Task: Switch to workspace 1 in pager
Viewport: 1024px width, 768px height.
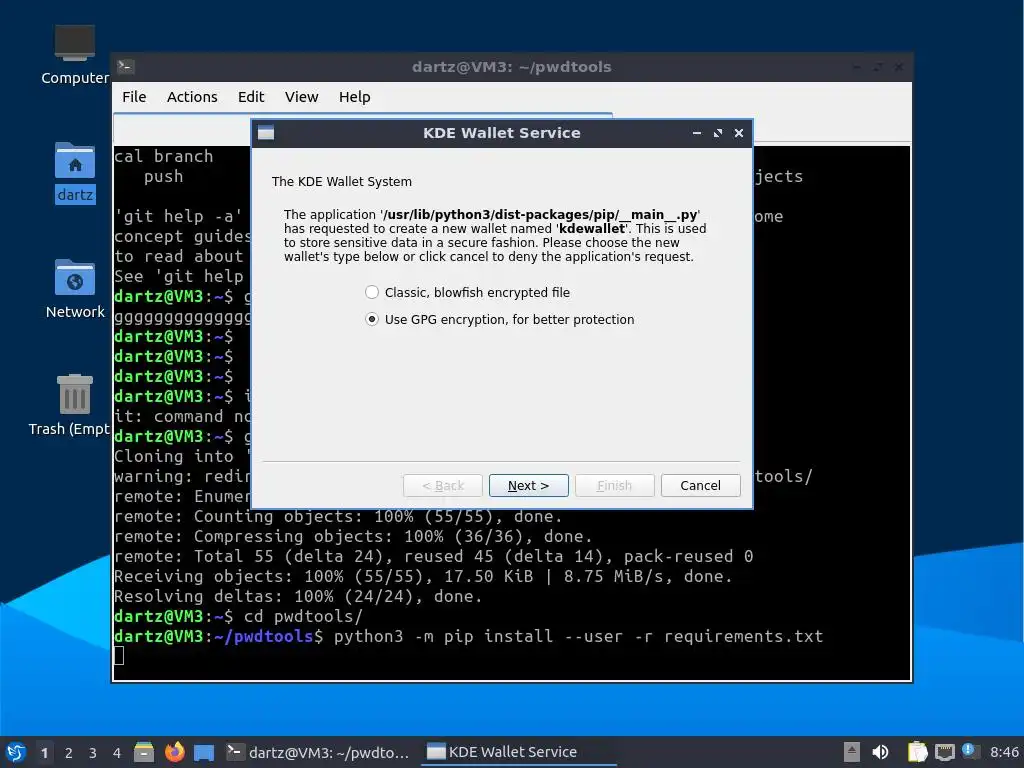Action: click(44, 753)
